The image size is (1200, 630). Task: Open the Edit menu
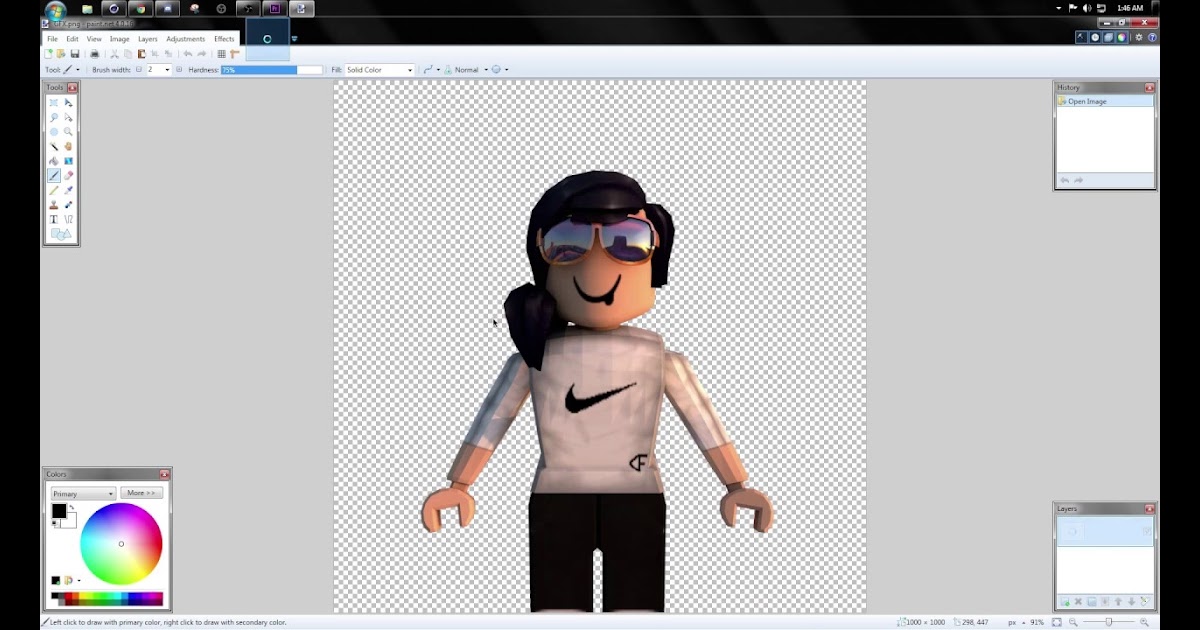point(72,39)
